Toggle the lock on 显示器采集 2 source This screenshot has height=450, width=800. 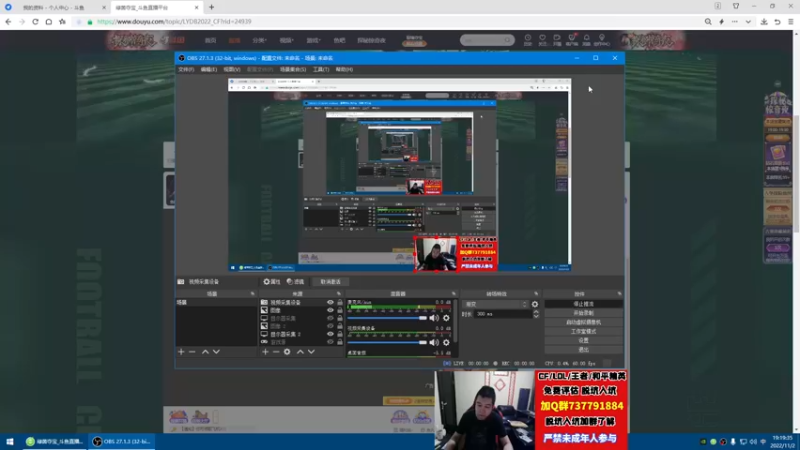(x=340, y=334)
